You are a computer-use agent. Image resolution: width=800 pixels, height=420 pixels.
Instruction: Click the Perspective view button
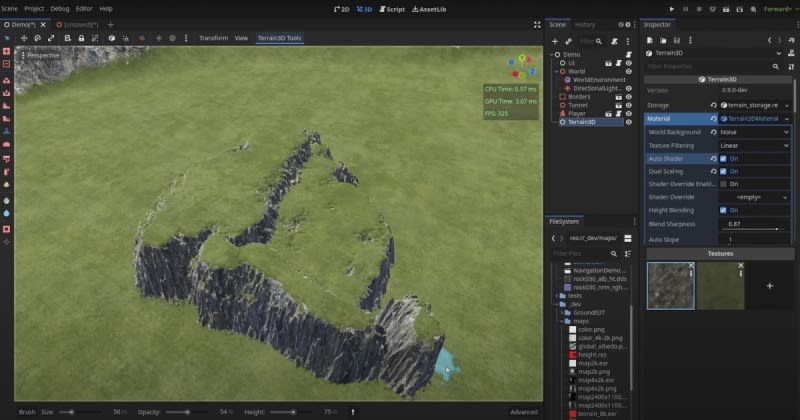pyautogui.click(x=42, y=55)
